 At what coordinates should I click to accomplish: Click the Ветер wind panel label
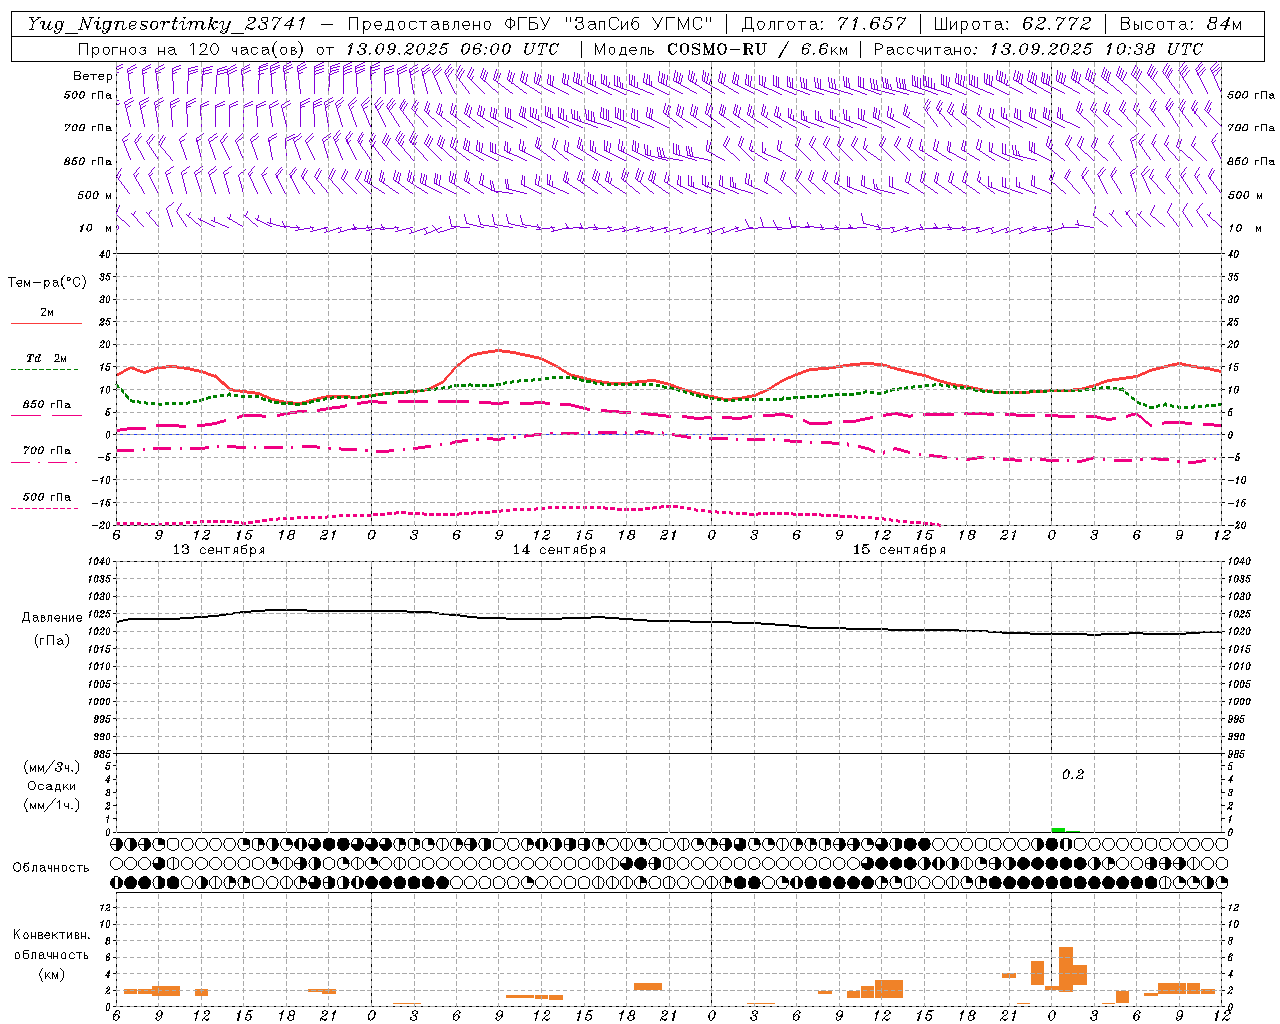click(x=92, y=76)
